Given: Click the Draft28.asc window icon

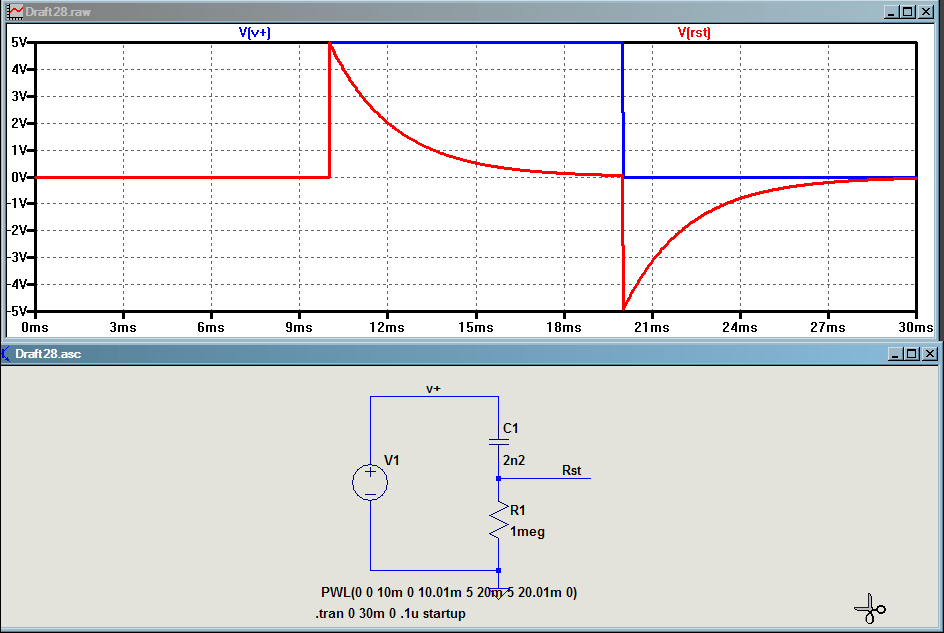Looking at the screenshot, I should point(6,354).
